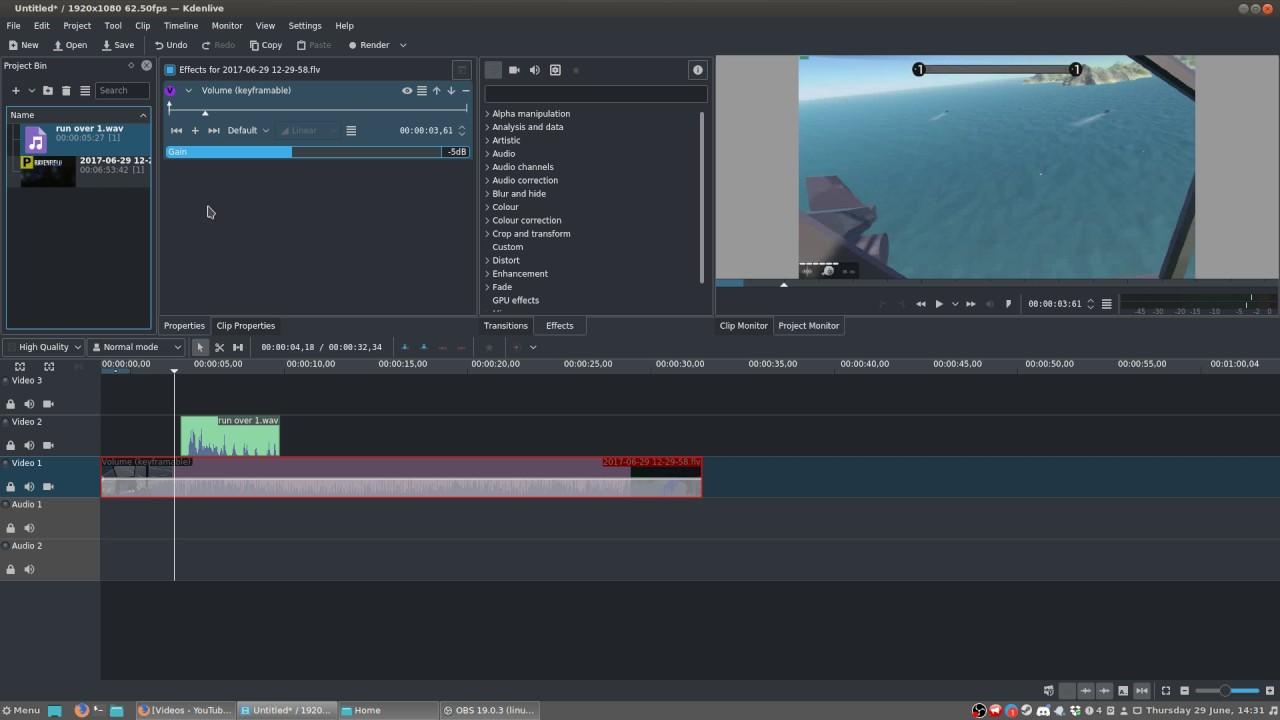
Task: Show audio effects category icon
Action: pyautogui.click(x=535, y=70)
